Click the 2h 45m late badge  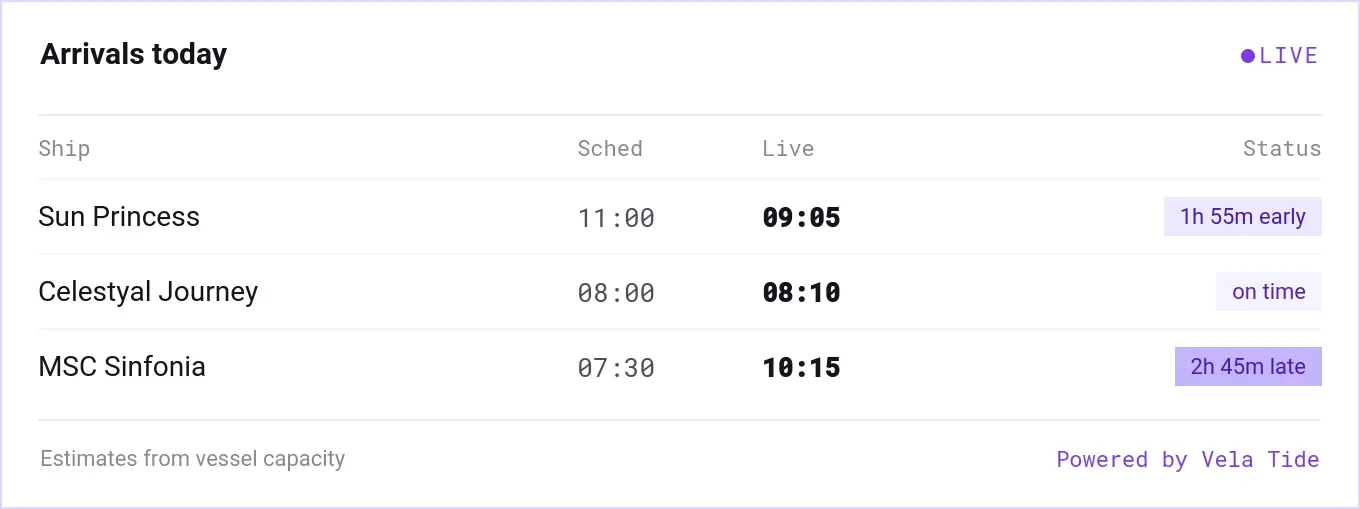click(x=1248, y=367)
